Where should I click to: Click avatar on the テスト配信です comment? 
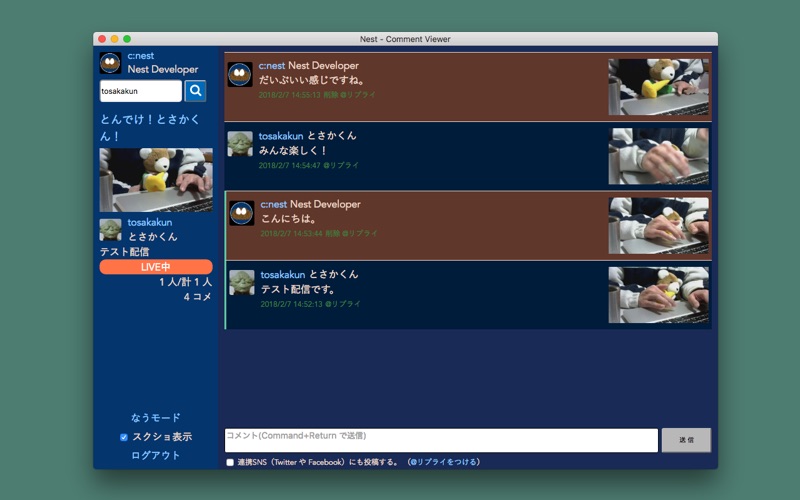(x=242, y=283)
